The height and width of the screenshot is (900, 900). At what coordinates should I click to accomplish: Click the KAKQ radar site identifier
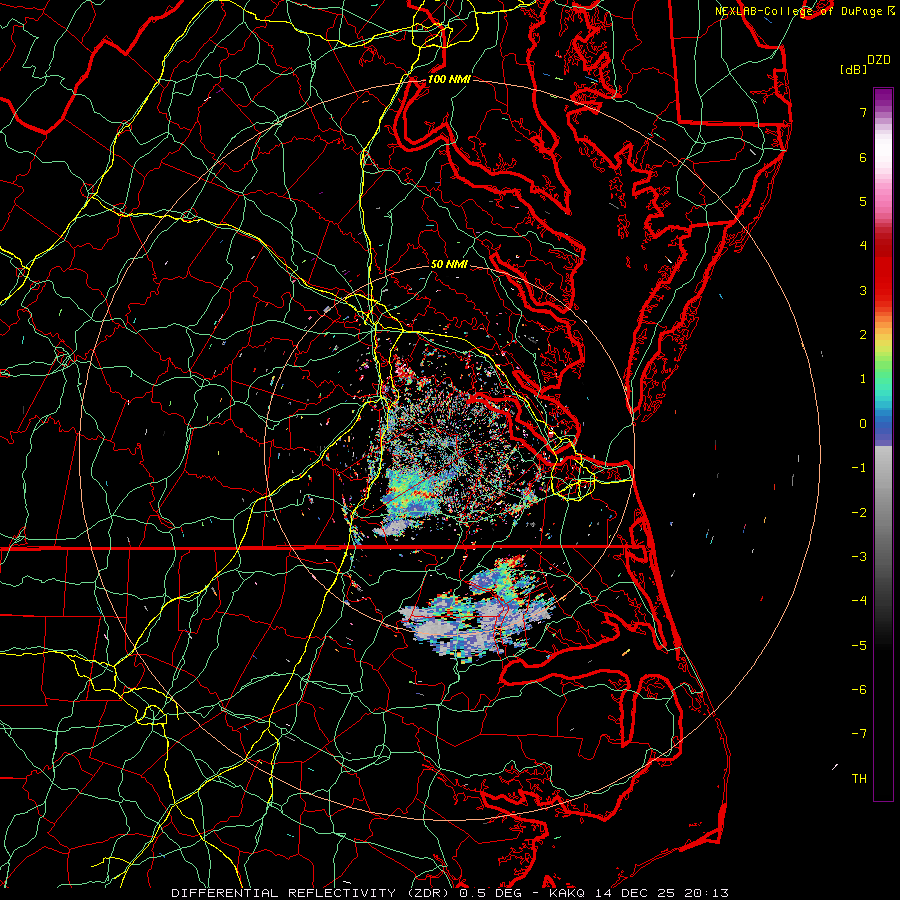click(567, 893)
